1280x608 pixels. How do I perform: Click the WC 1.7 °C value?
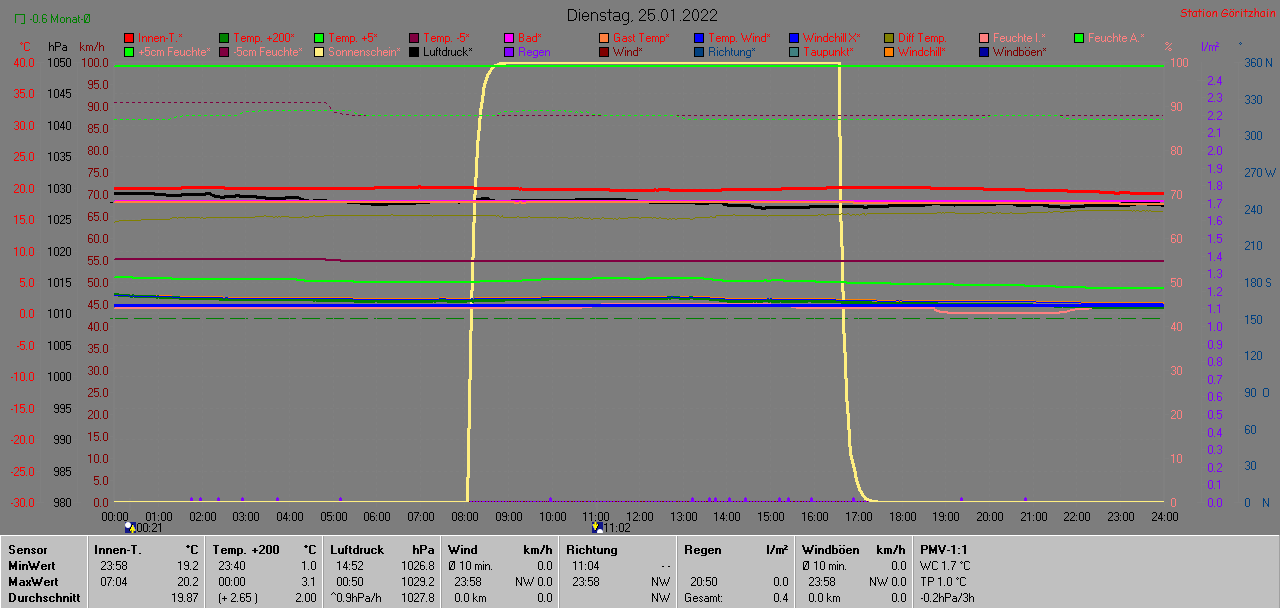[946, 566]
